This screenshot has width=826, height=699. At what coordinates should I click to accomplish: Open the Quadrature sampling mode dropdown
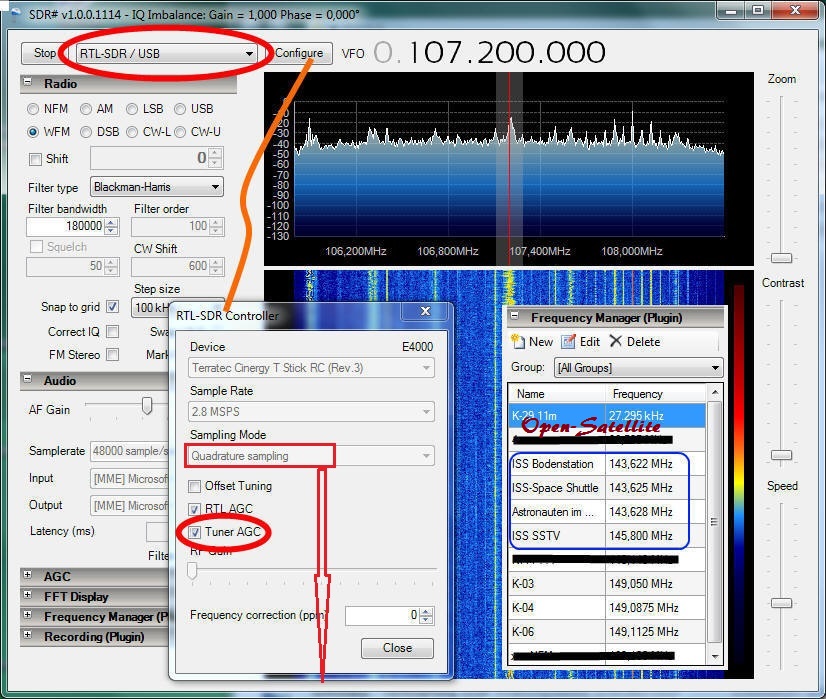pyautogui.click(x=311, y=456)
